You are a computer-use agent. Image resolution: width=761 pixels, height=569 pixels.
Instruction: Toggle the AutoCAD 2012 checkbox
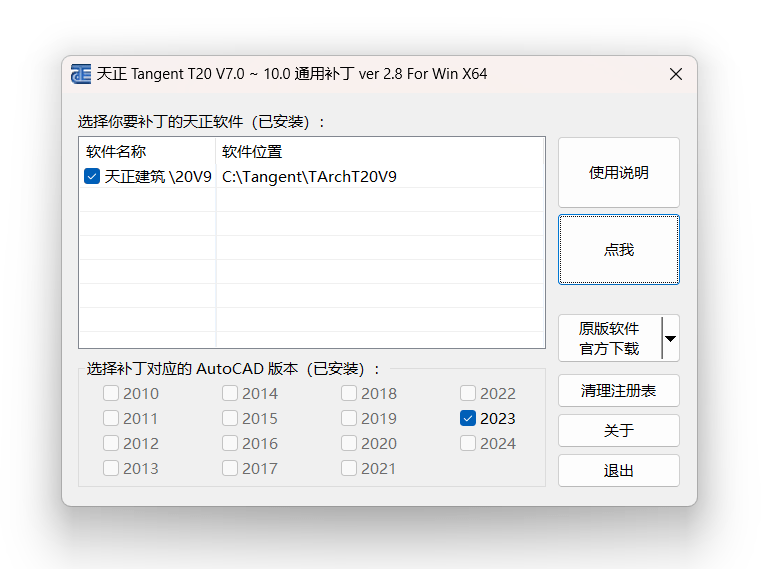(x=111, y=443)
